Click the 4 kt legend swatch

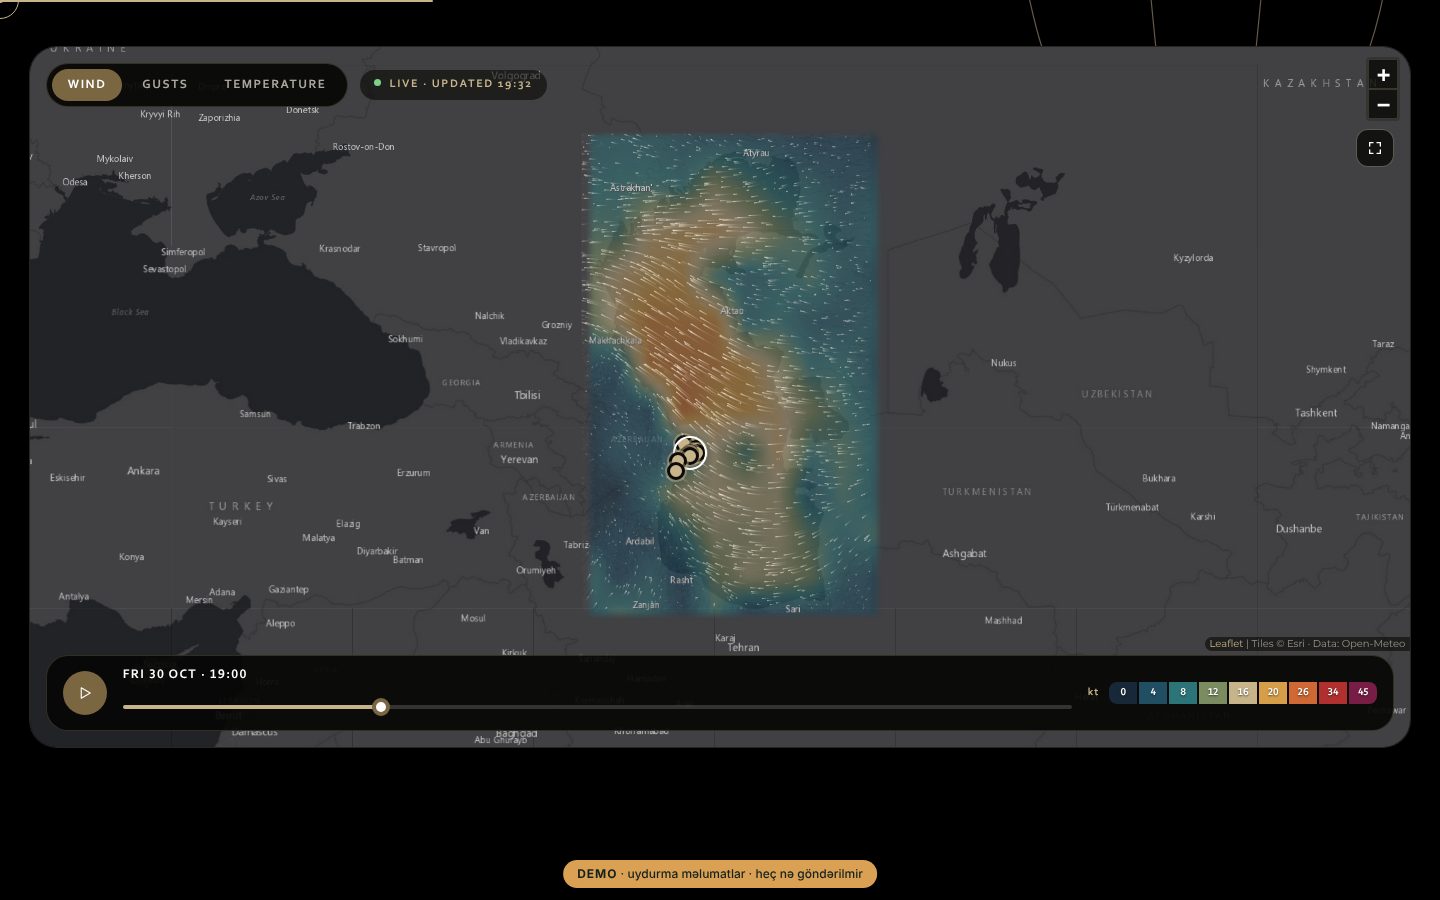[x=1153, y=692]
